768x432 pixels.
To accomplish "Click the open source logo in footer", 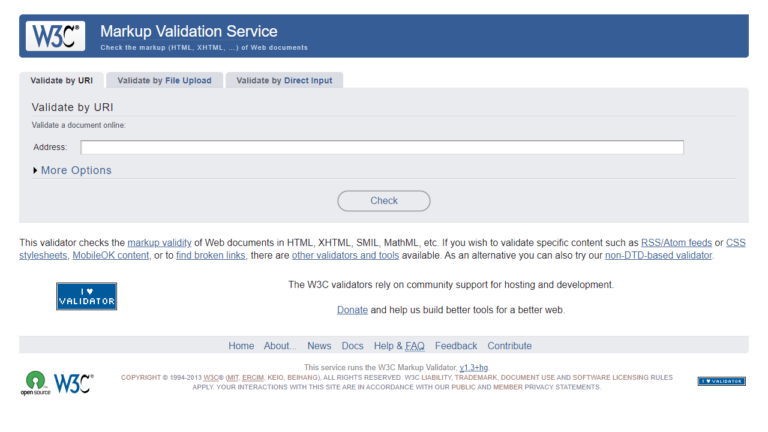I will click(34, 384).
